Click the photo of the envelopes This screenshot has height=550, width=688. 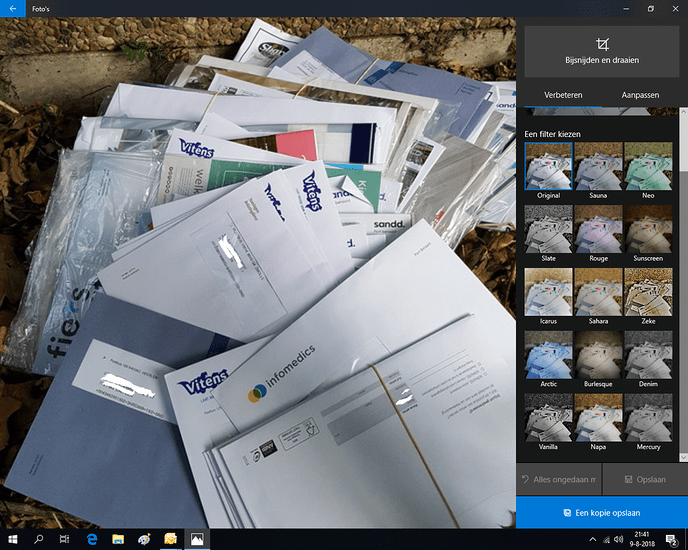(258, 273)
